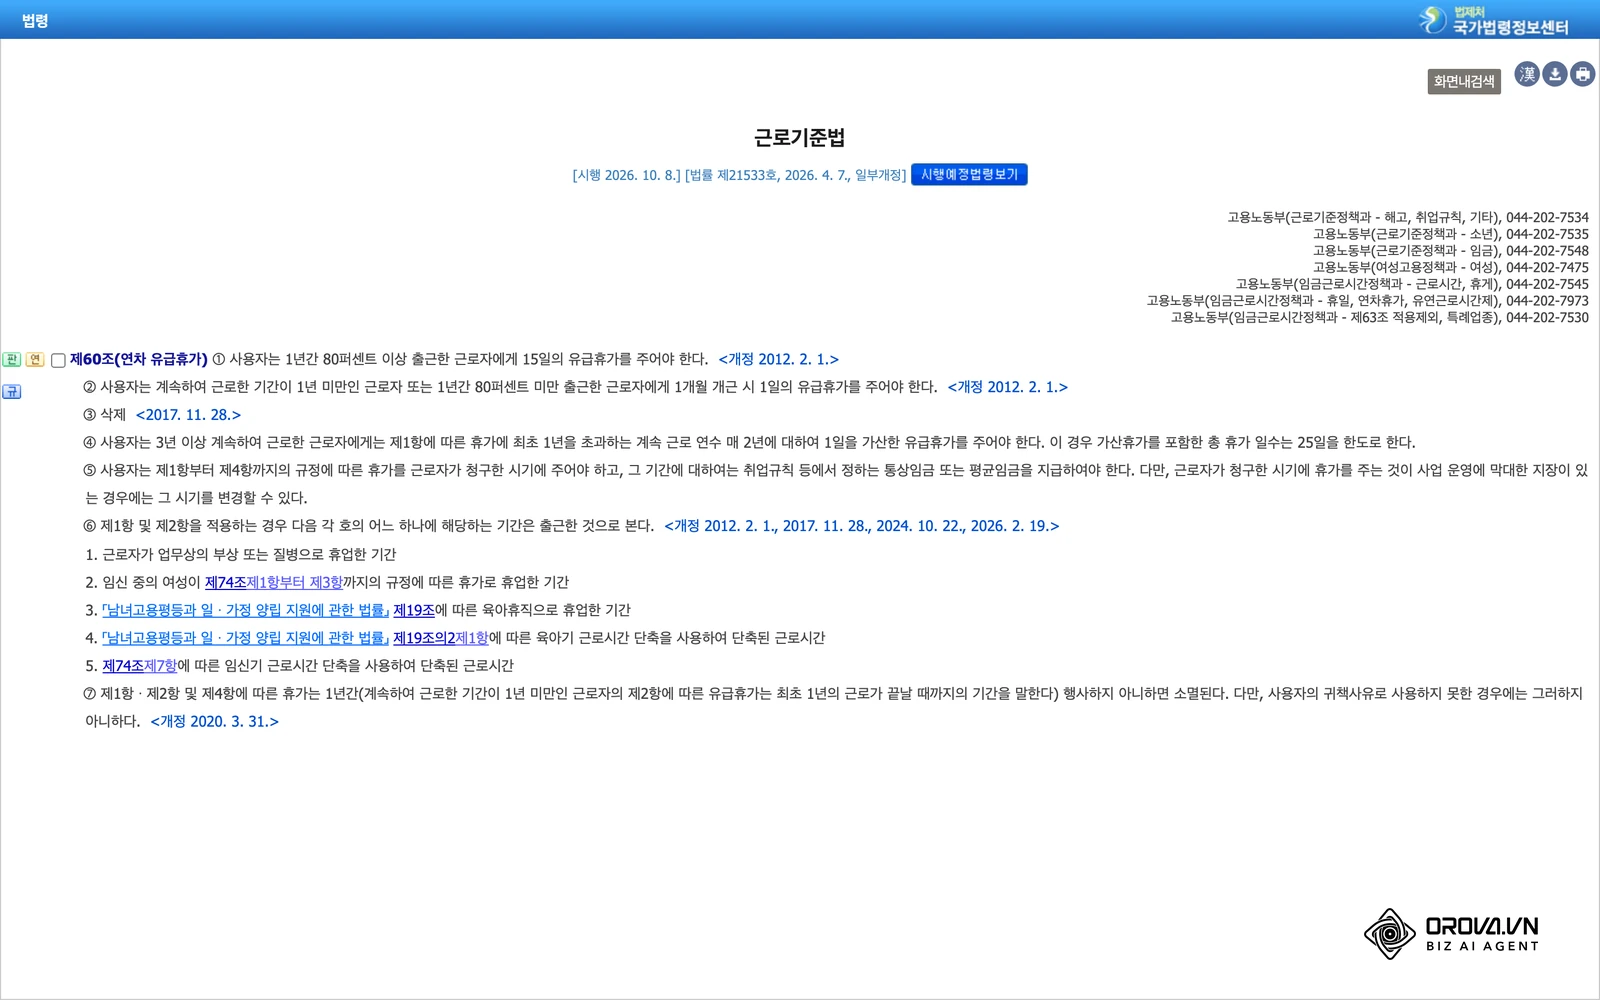Click contact line ending 044-202-7475
This screenshot has width=1600, height=1000.
point(1451,267)
